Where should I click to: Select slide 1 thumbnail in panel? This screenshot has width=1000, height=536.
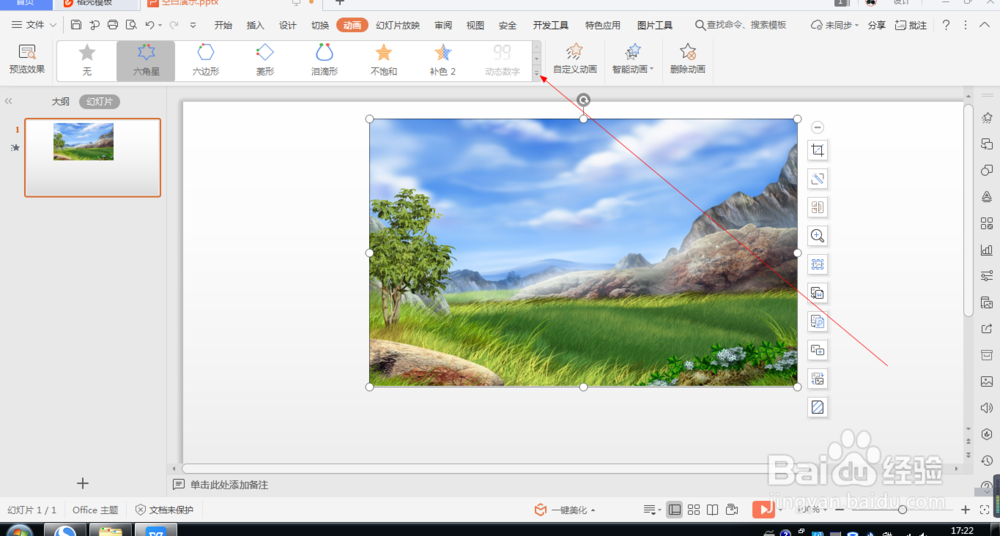pyautogui.click(x=92, y=157)
